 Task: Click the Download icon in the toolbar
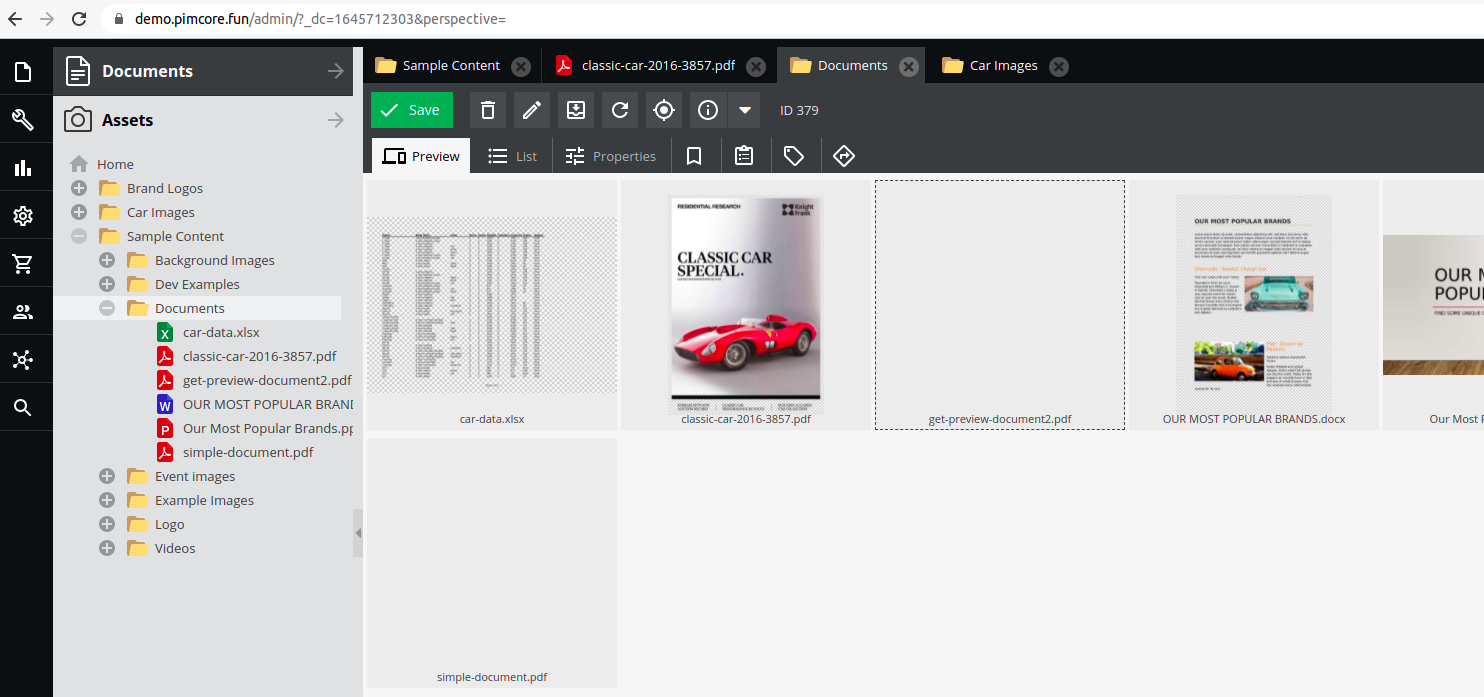pos(575,110)
